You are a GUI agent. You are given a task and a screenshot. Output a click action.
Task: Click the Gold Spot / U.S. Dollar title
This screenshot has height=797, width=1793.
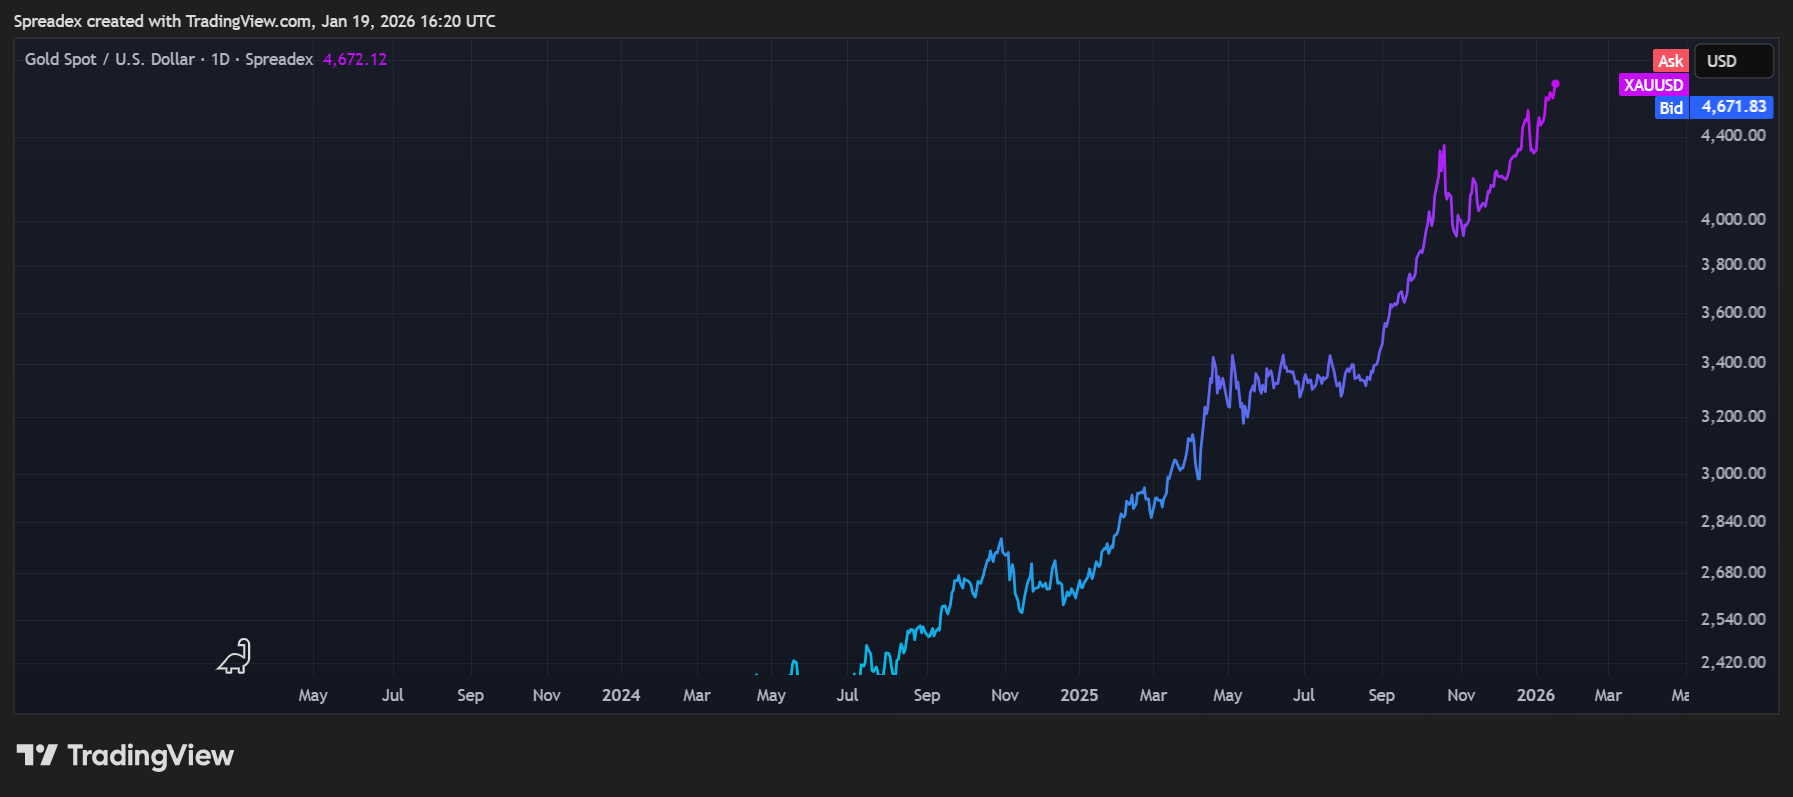(x=110, y=59)
